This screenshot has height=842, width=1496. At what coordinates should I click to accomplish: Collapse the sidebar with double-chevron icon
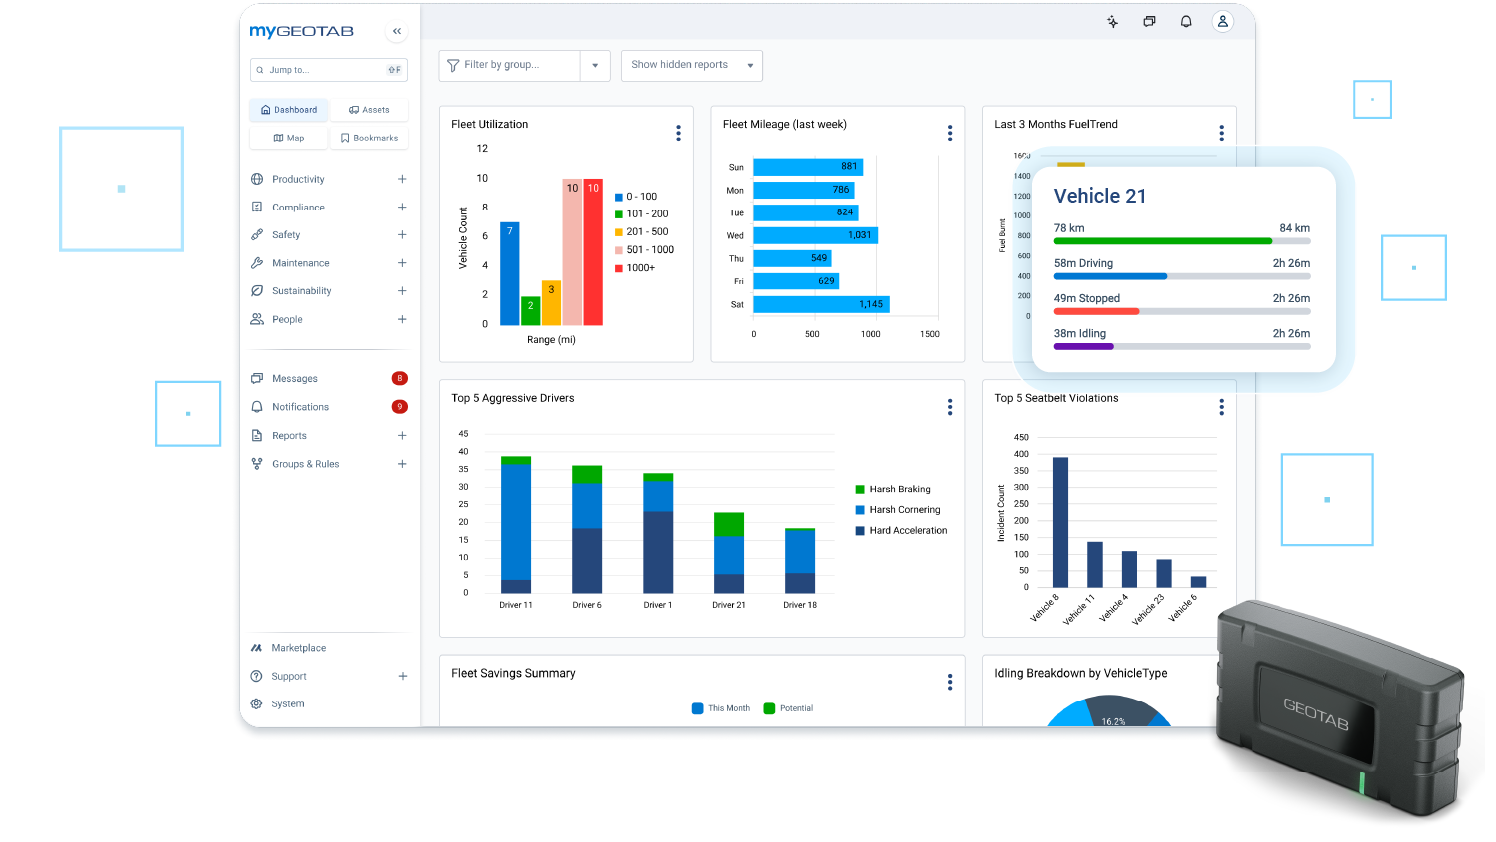click(x=397, y=31)
